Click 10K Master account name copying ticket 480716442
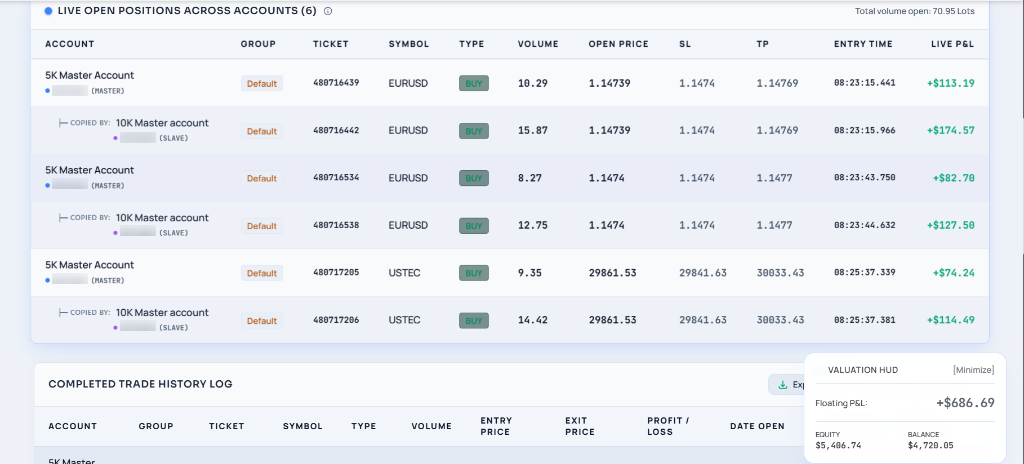 click(163, 123)
